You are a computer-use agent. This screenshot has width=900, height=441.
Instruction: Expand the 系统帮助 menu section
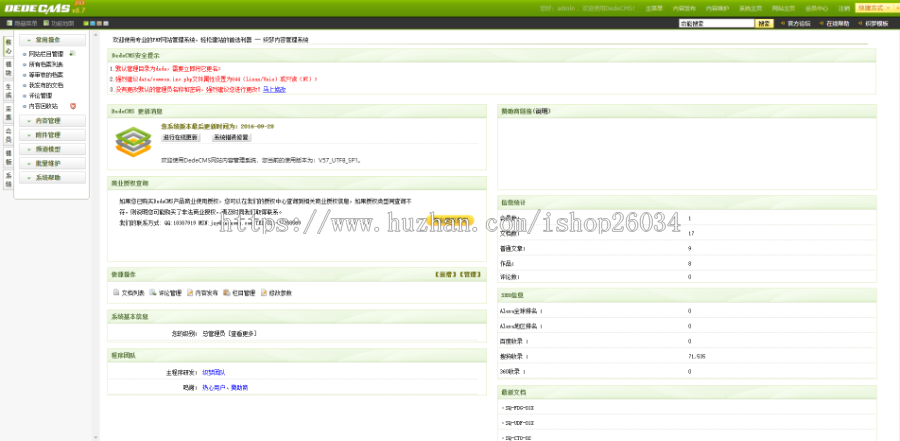pyautogui.click(x=52, y=178)
